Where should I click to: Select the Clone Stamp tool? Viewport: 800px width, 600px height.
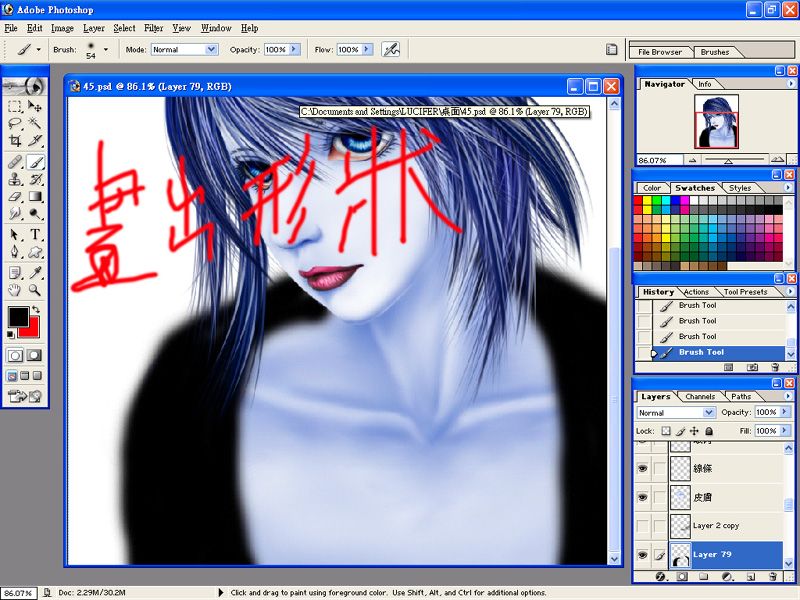[x=15, y=179]
